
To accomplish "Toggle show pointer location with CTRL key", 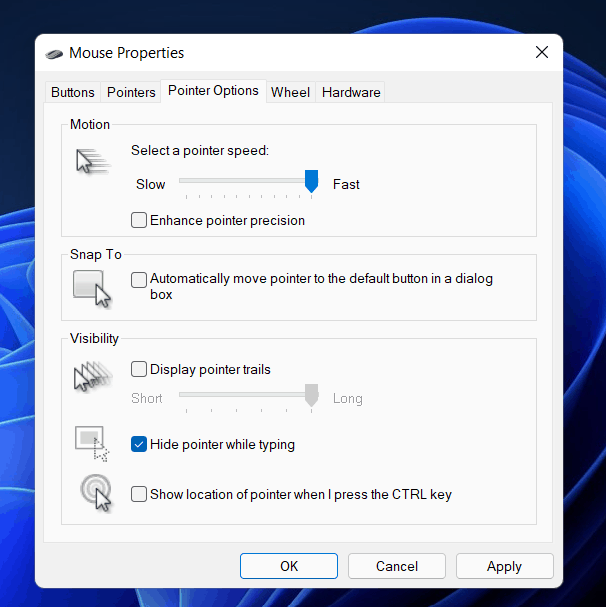I will [140, 494].
